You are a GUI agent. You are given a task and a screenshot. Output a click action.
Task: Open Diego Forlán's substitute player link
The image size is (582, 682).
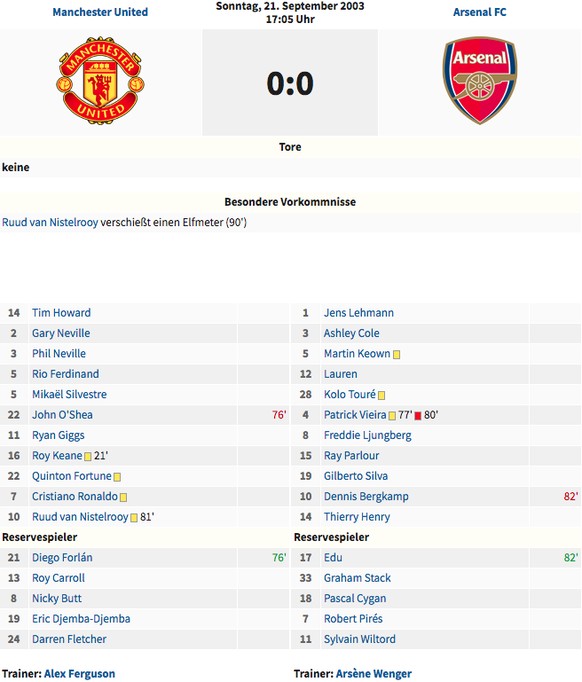[62, 558]
